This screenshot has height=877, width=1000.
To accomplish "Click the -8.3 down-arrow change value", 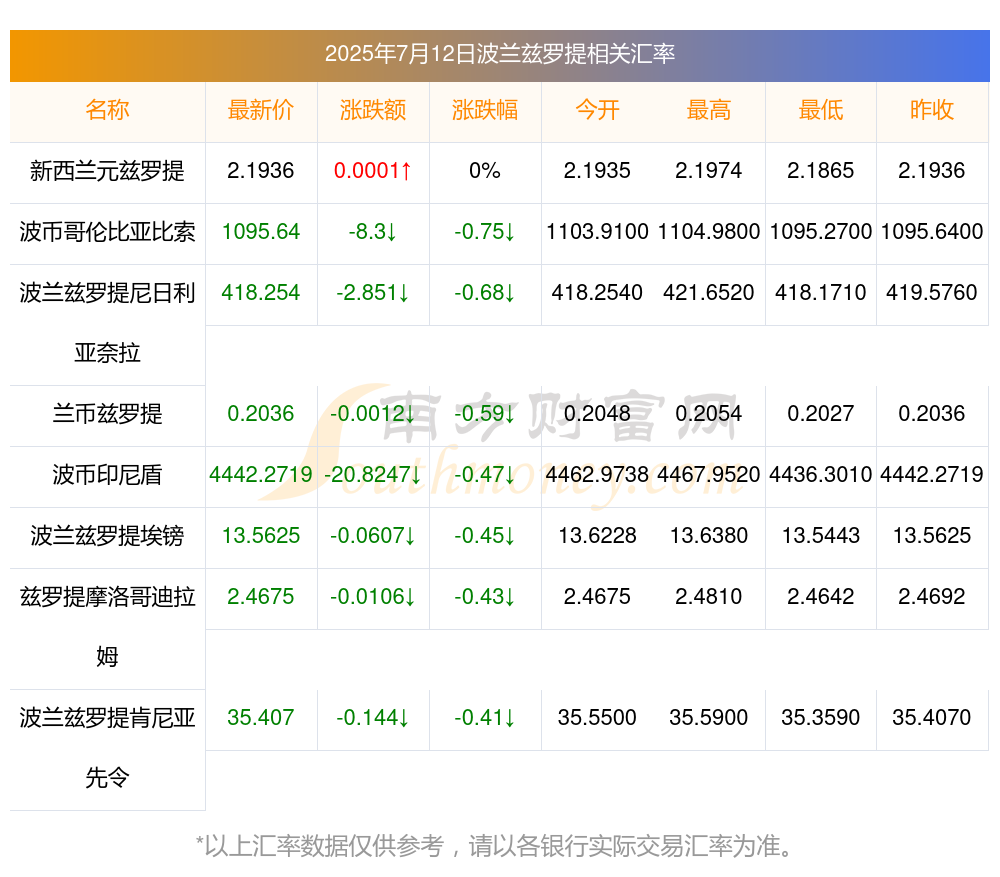I will pos(373,232).
